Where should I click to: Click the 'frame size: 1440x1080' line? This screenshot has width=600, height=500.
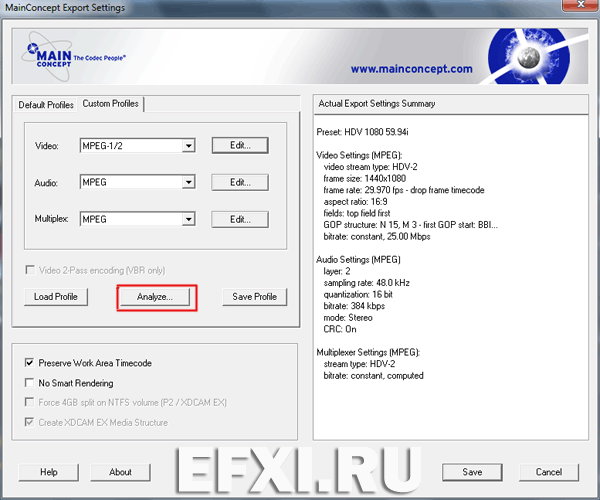pyautogui.click(x=365, y=179)
